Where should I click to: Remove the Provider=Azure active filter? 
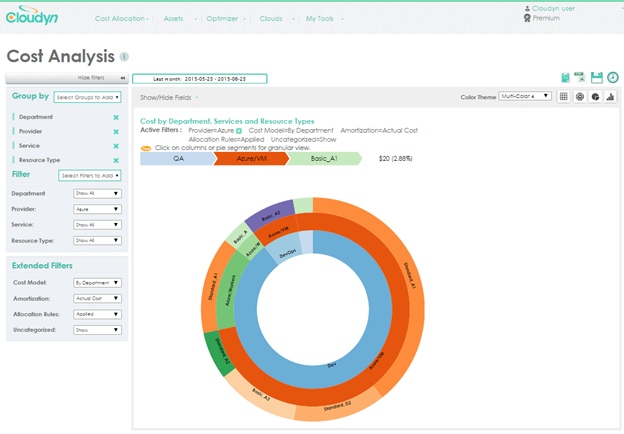point(239,131)
